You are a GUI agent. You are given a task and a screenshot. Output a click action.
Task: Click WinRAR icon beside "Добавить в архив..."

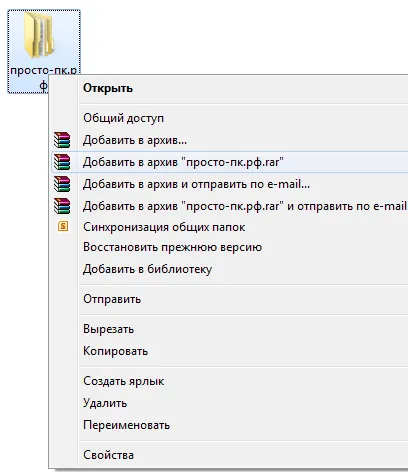[x=62, y=140]
